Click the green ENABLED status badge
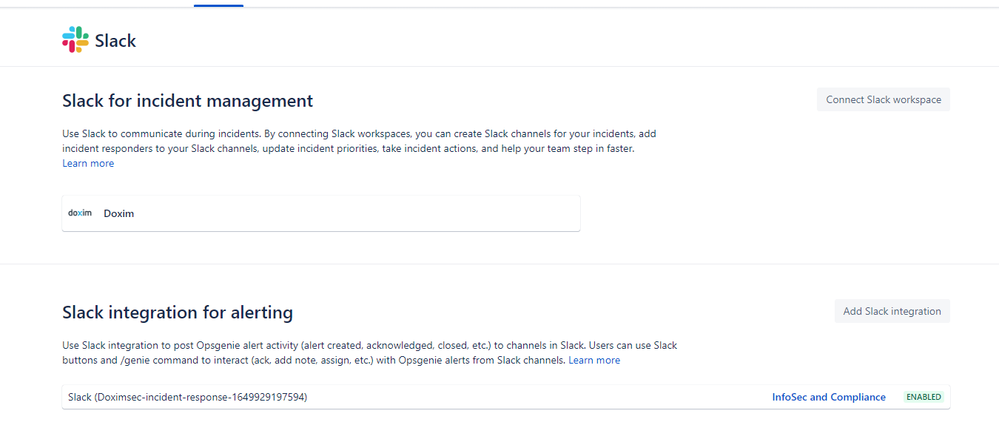 pos(923,397)
